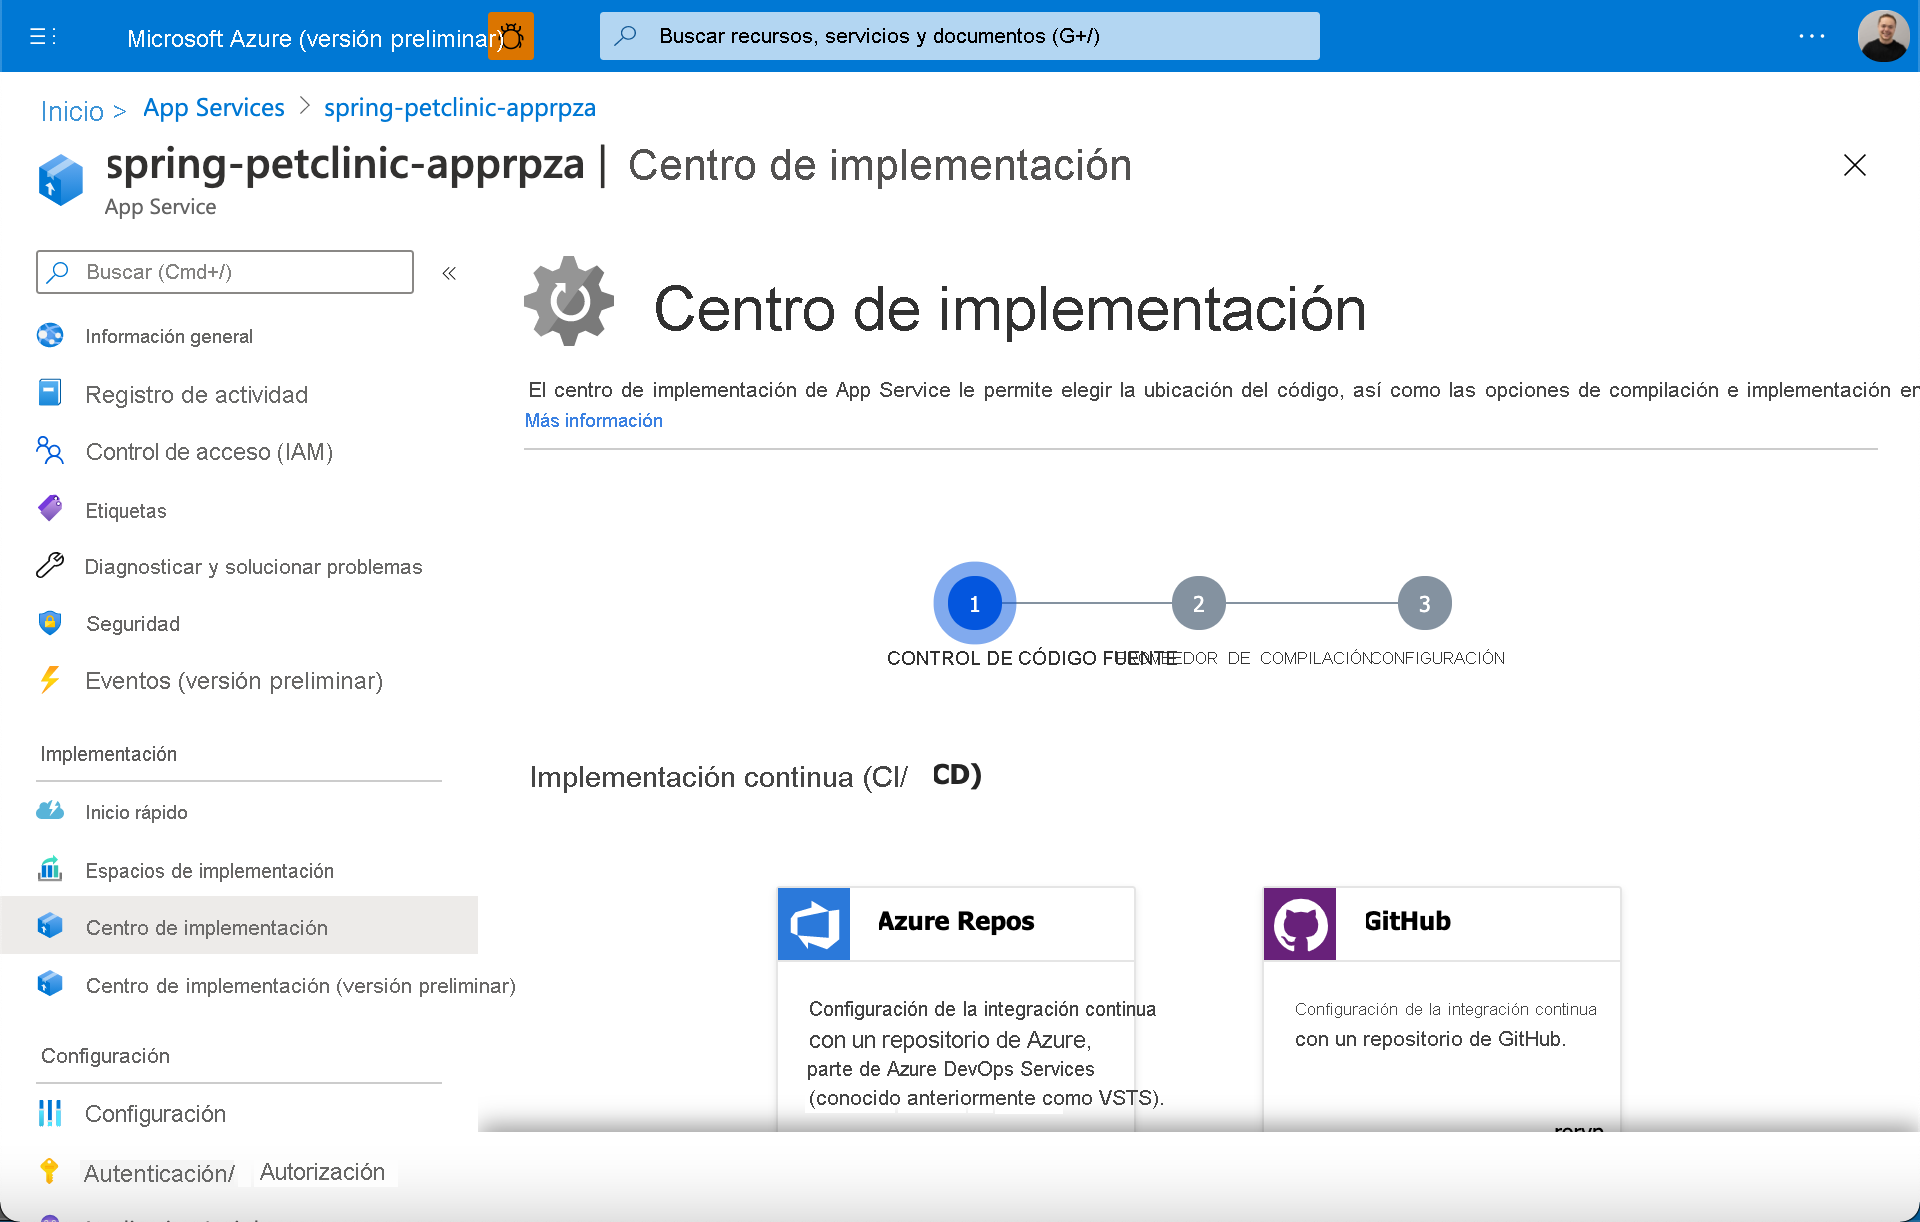Screen dimensions: 1920x1222
Task: Click the resource search bar
Action: click(959, 36)
